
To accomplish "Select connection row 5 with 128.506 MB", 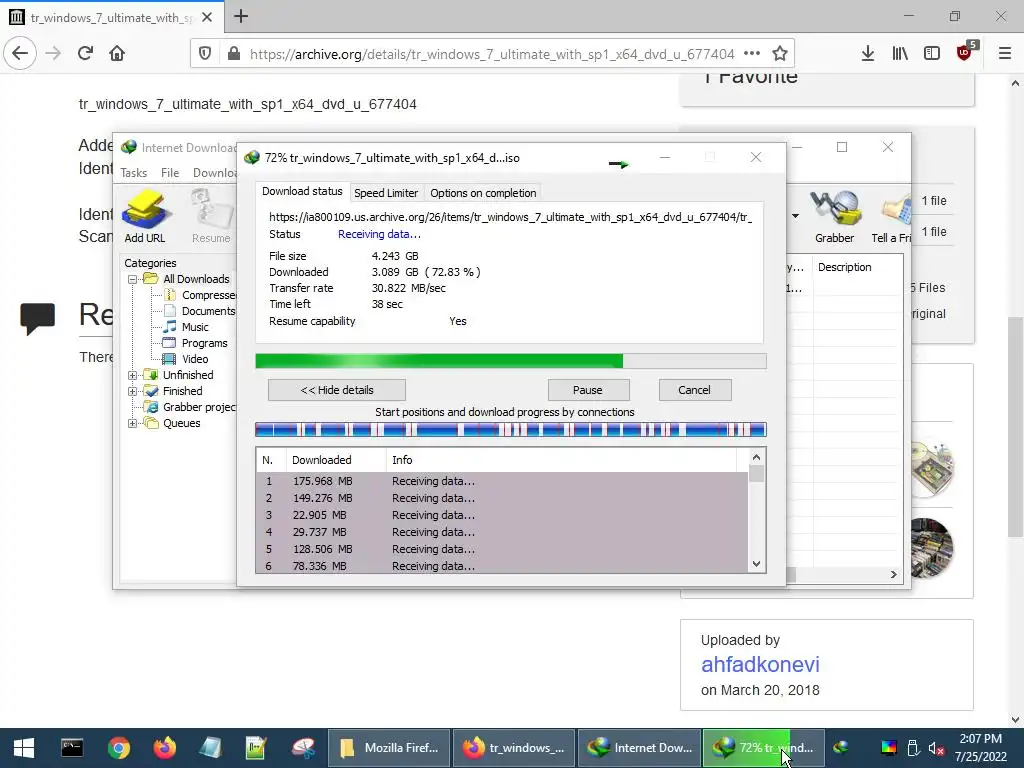I will click(502, 549).
